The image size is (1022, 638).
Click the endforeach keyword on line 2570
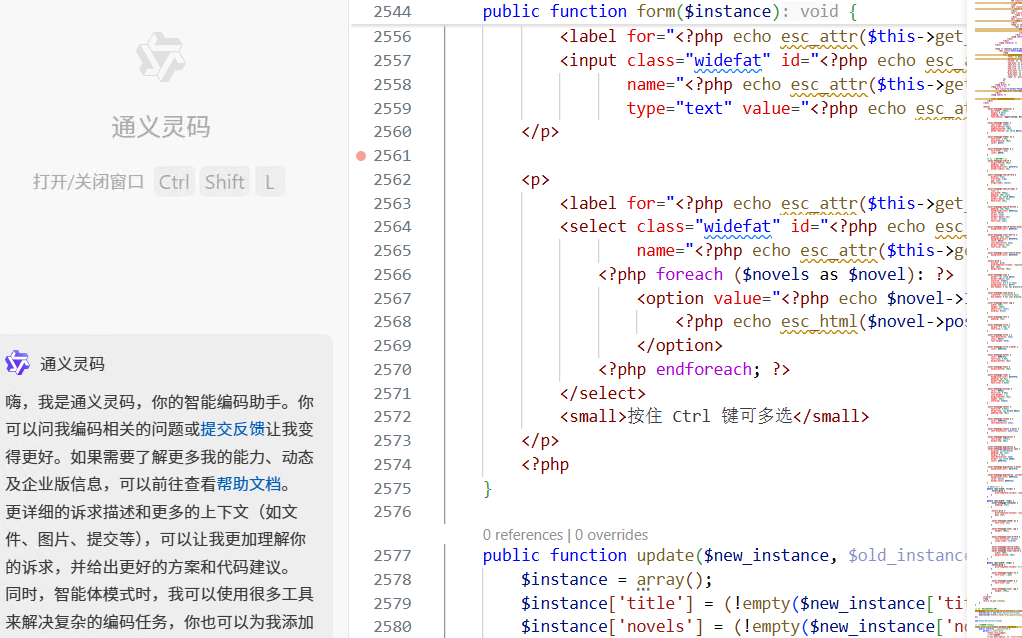(703, 369)
